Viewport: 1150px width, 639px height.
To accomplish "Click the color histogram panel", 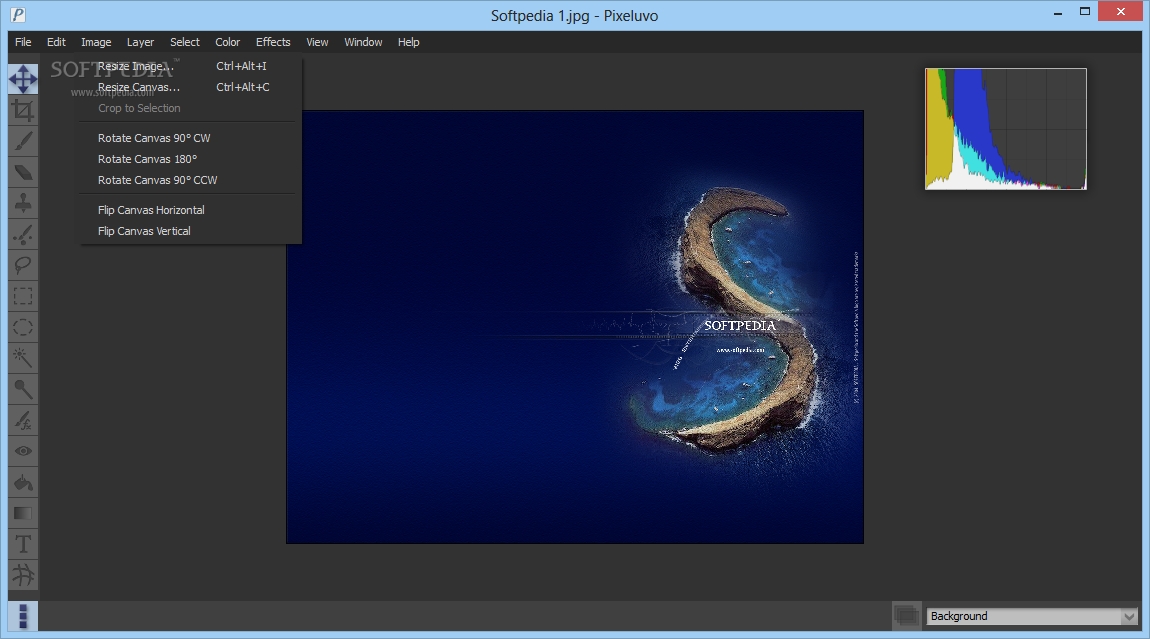I will [1006, 129].
